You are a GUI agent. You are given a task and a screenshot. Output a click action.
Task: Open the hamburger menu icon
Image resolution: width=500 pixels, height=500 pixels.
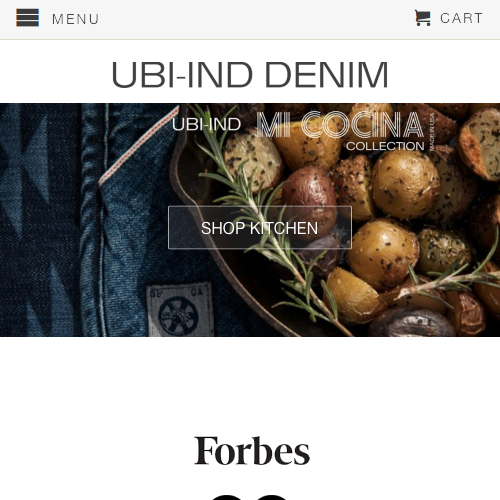(28, 18)
